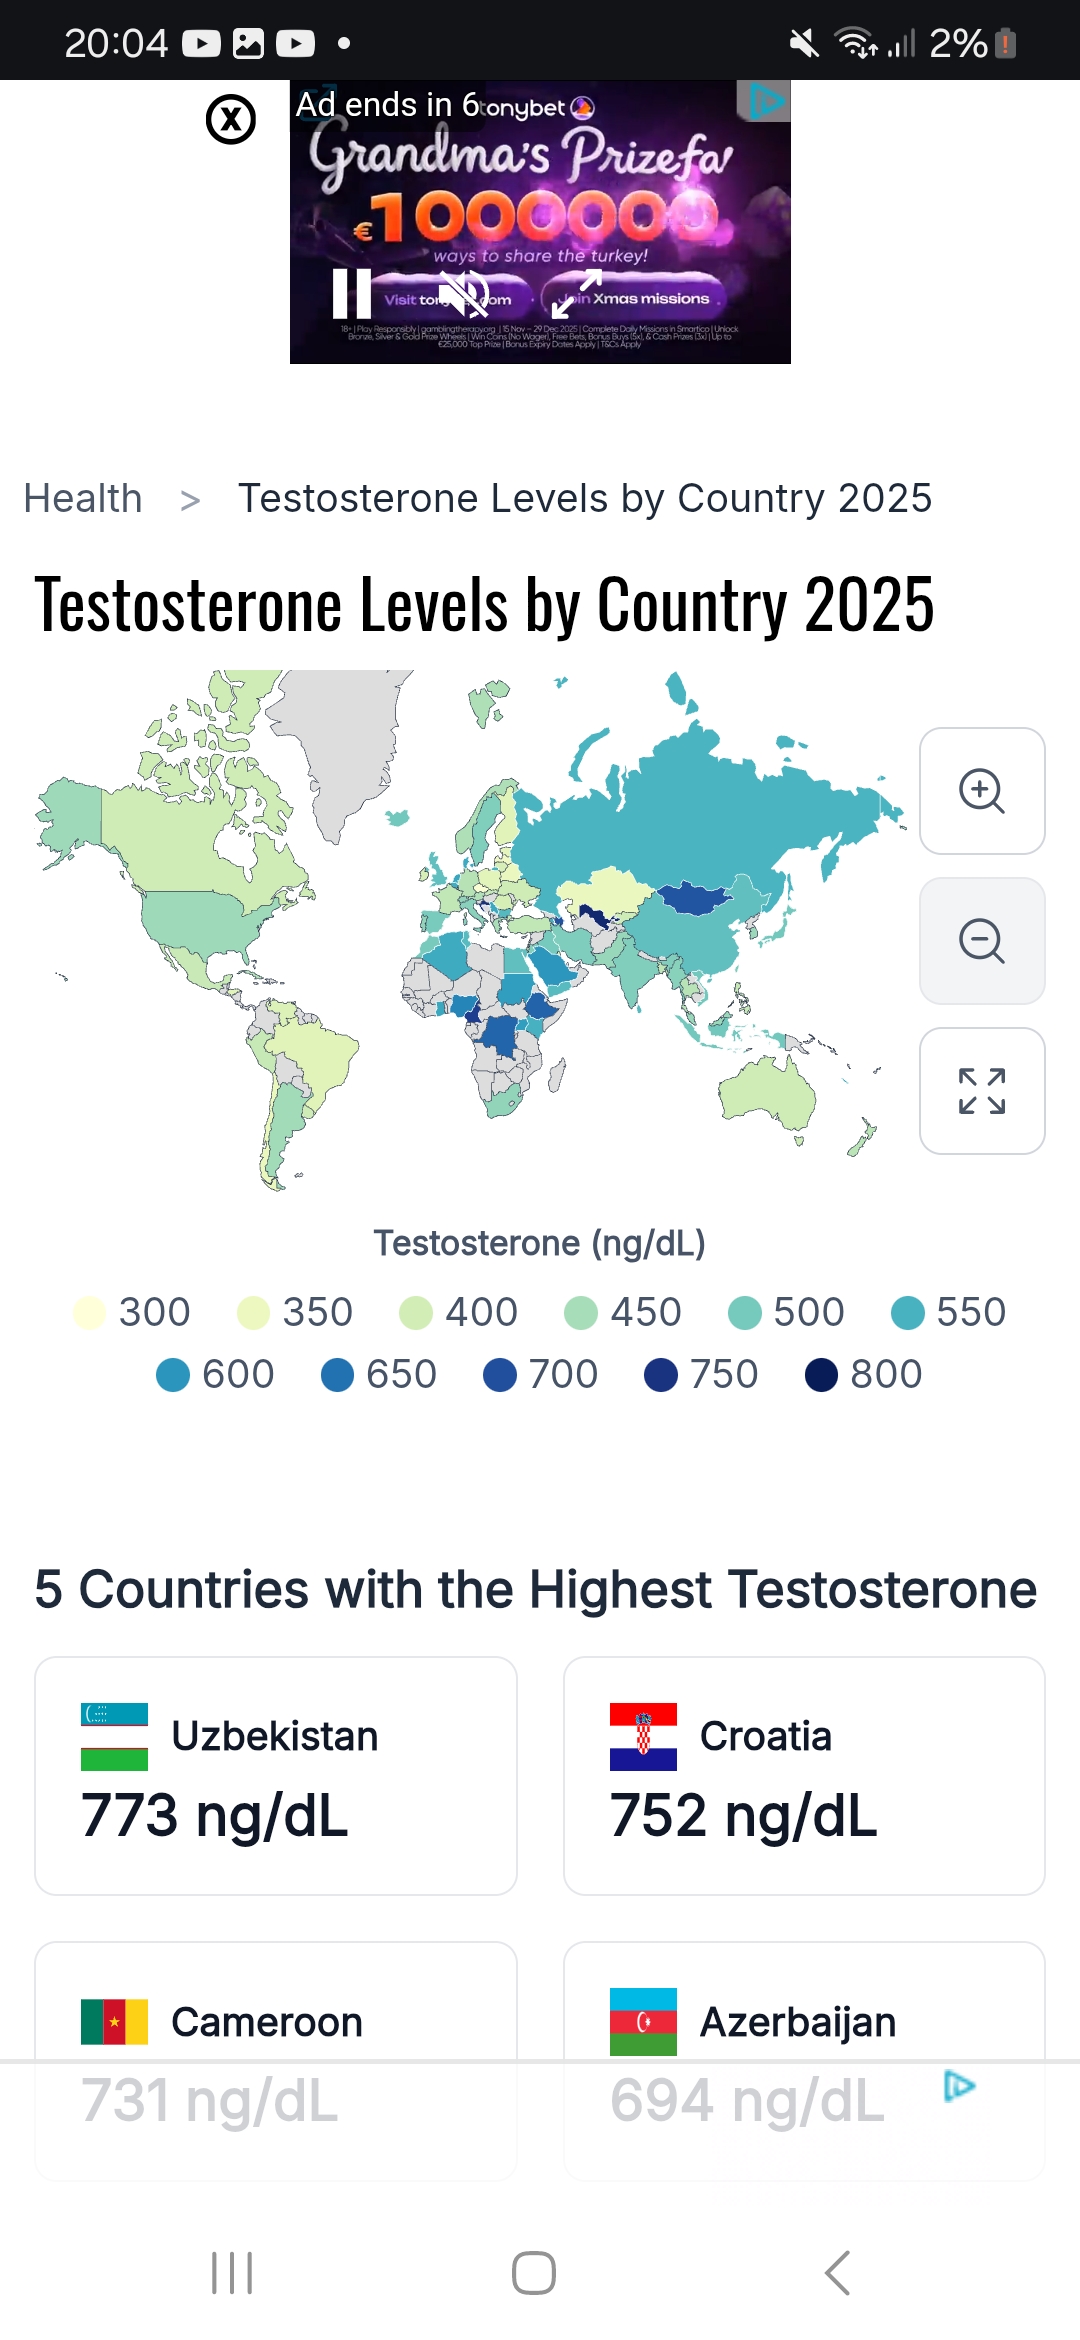
Task: Open the AdChoices icon on video ad
Action: pyautogui.click(x=765, y=101)
